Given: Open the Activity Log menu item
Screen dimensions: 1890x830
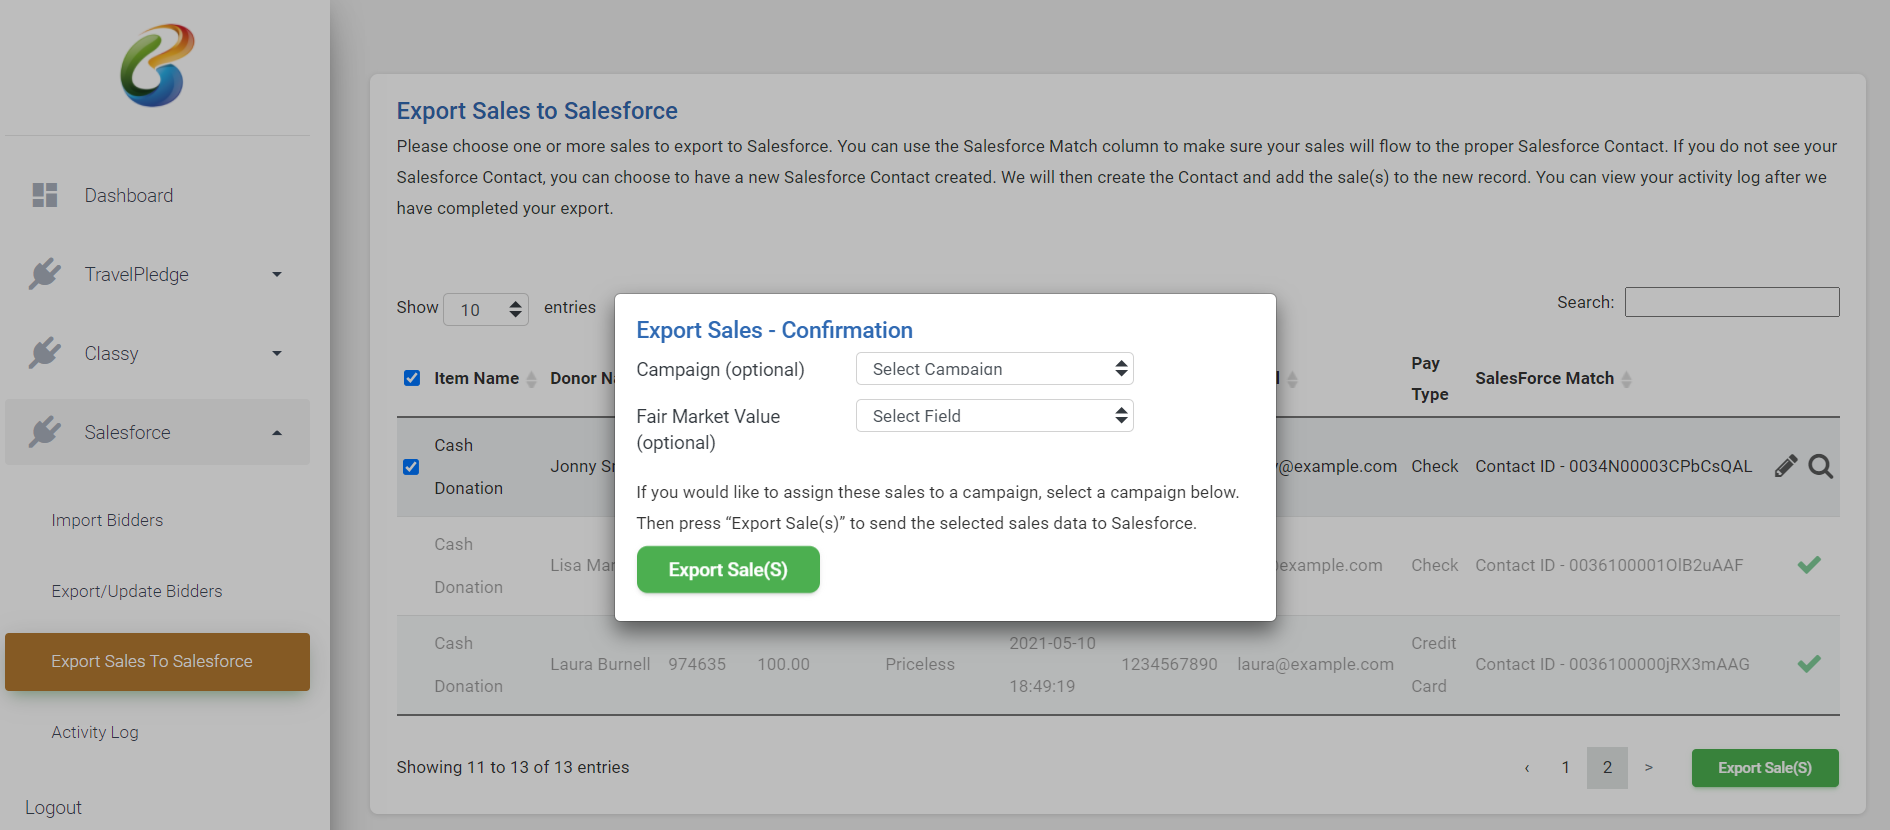Looking at the screenshot, I should 95,732.
